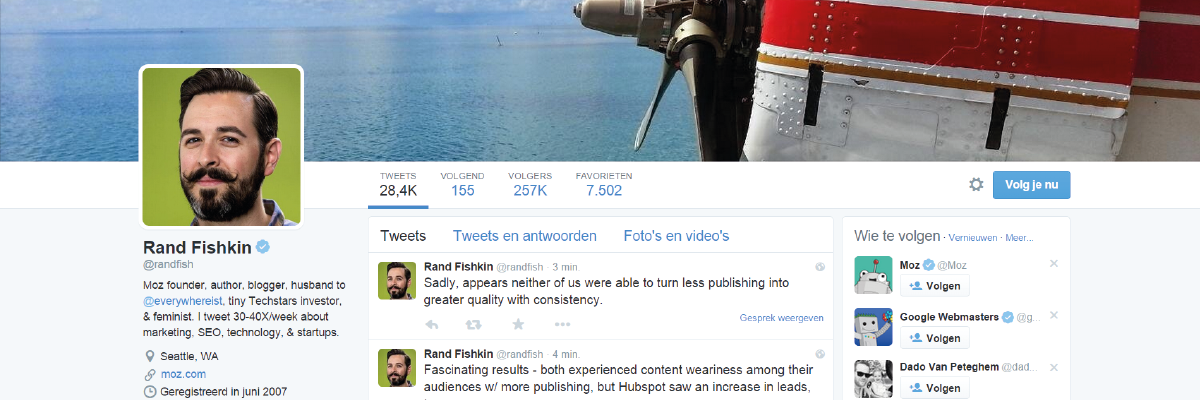Click the globe icon on the second tweet
Image resolution: width=1200 pixels, height=400 pixels.
[x=819, y=354]
